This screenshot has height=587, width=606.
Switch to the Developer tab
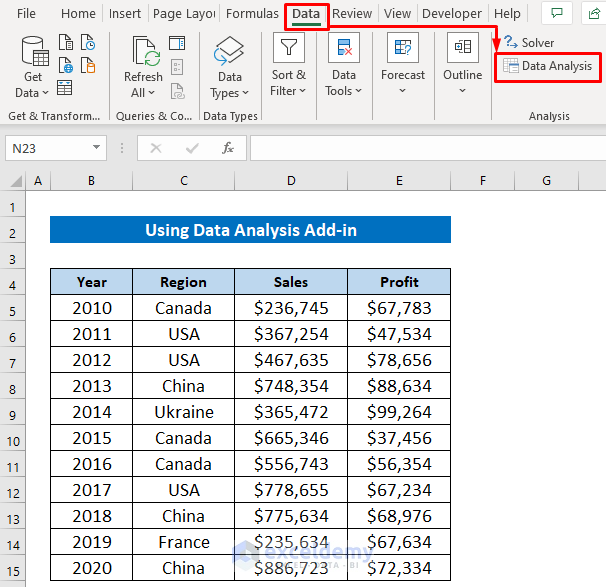tap(451, 14)
